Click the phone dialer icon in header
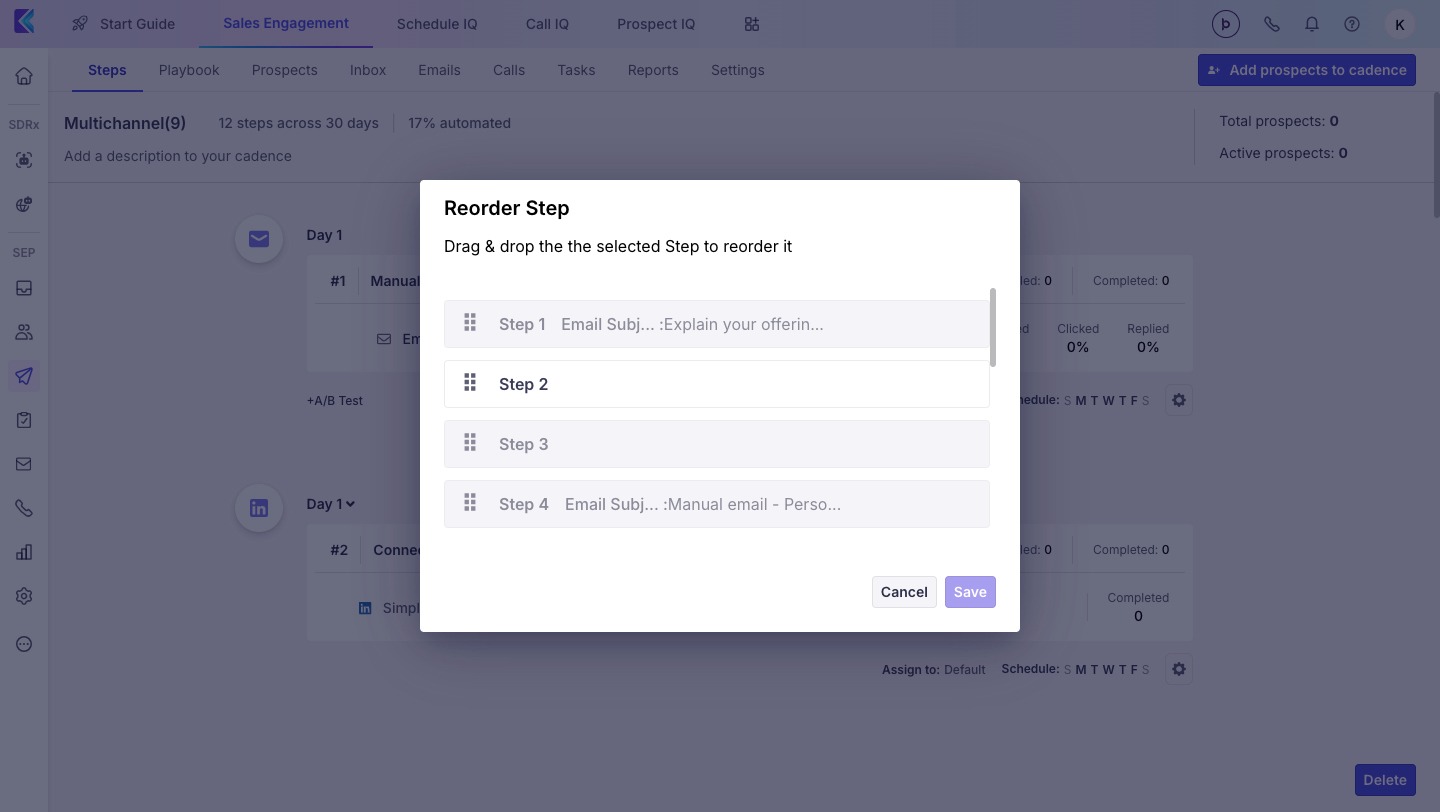This screenshot has height=812, width=1440. (1272, 24)
